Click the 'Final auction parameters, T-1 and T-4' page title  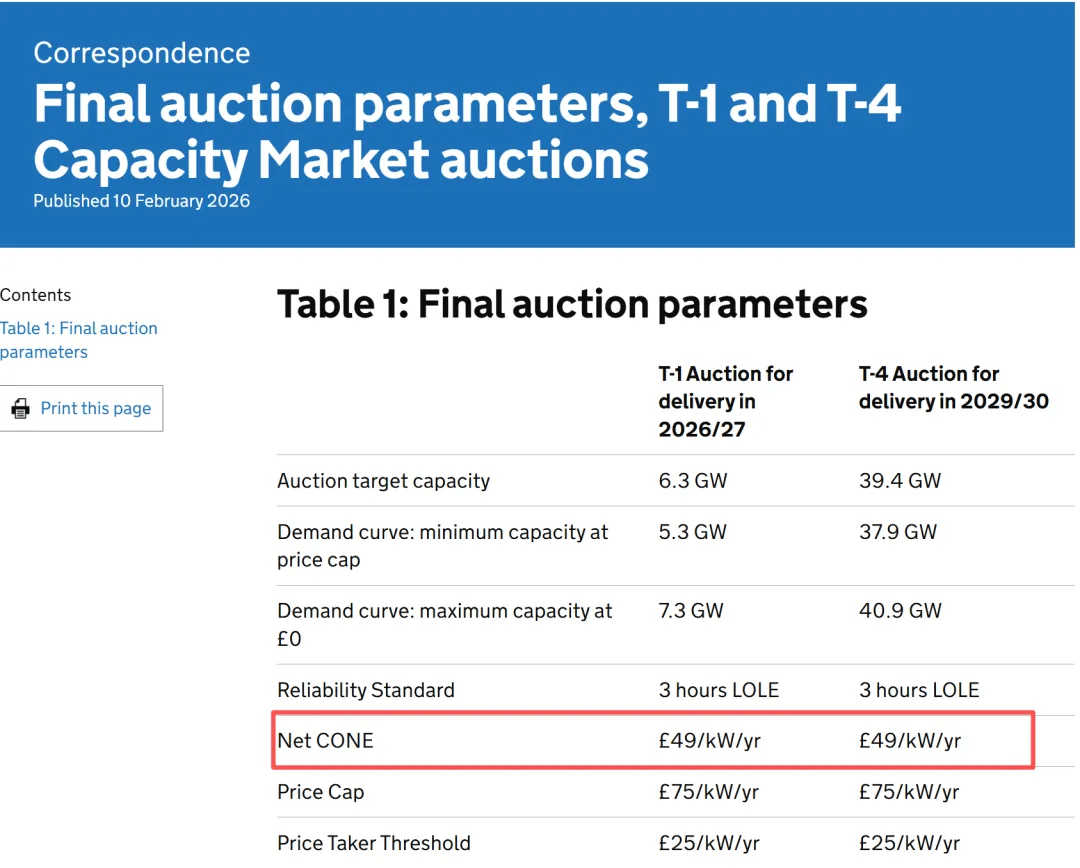[467, 132]
